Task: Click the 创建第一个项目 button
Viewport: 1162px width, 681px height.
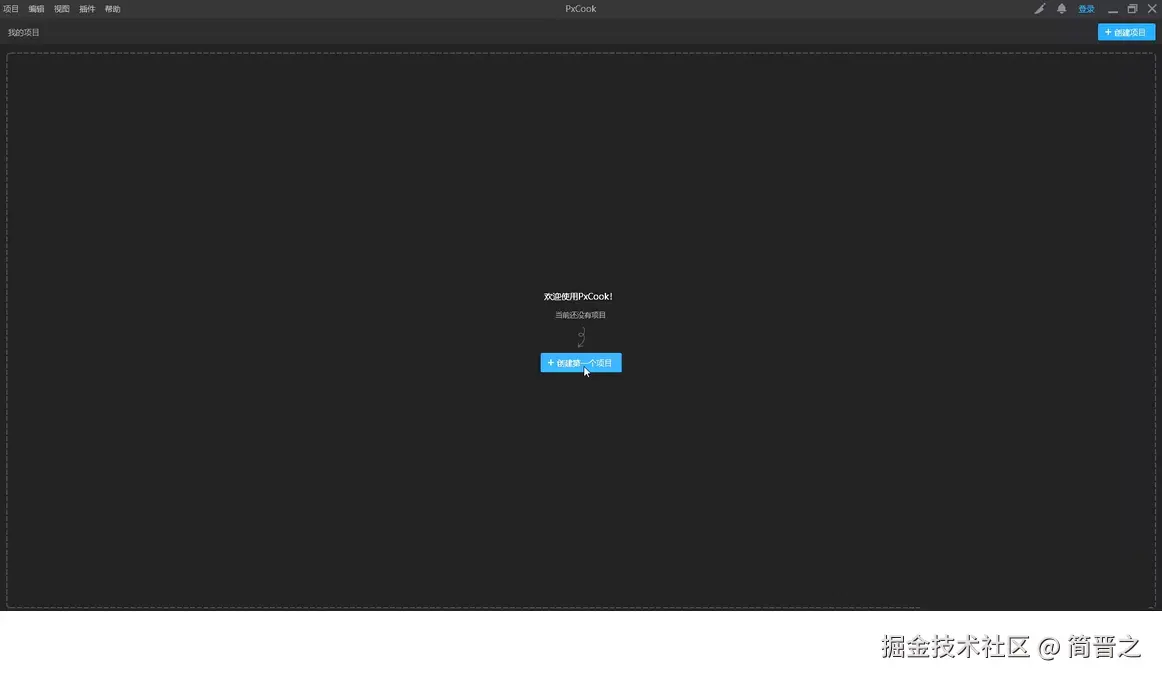Action: coord(581,363)
